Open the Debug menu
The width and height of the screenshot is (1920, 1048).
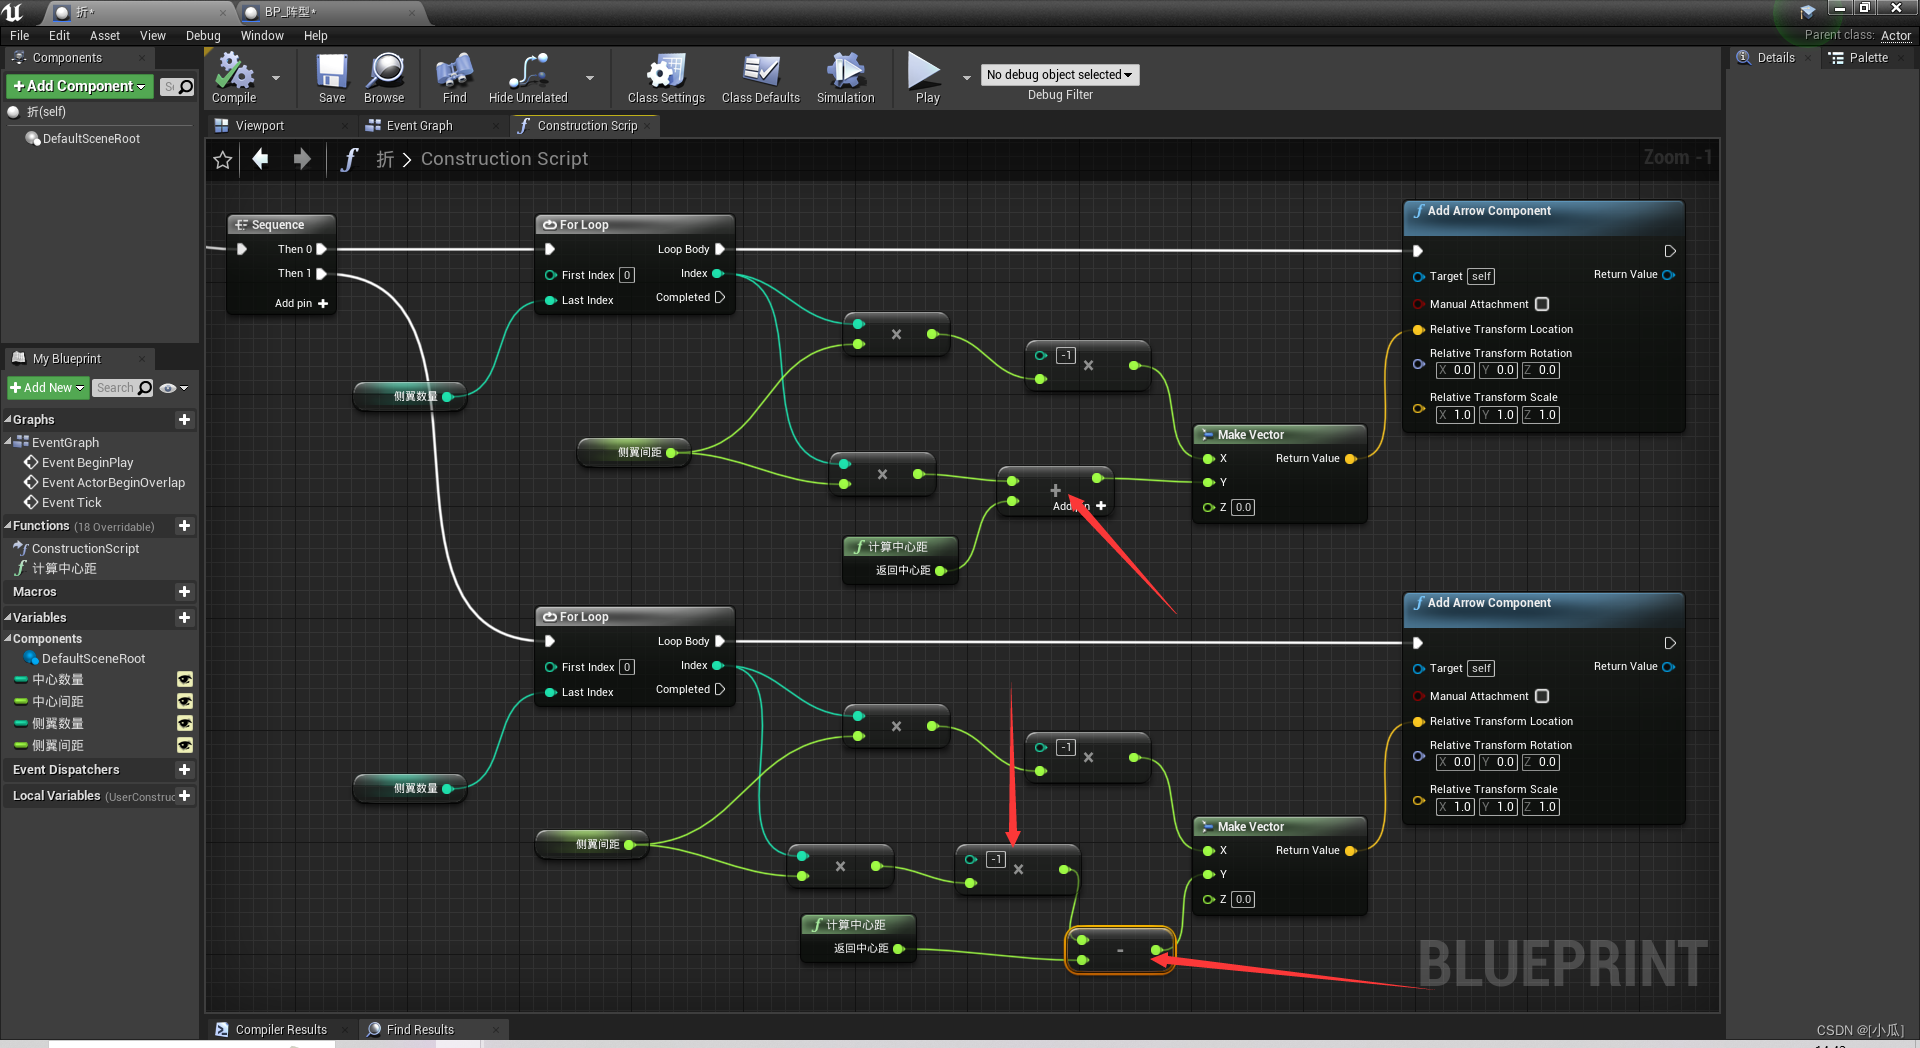203,36
